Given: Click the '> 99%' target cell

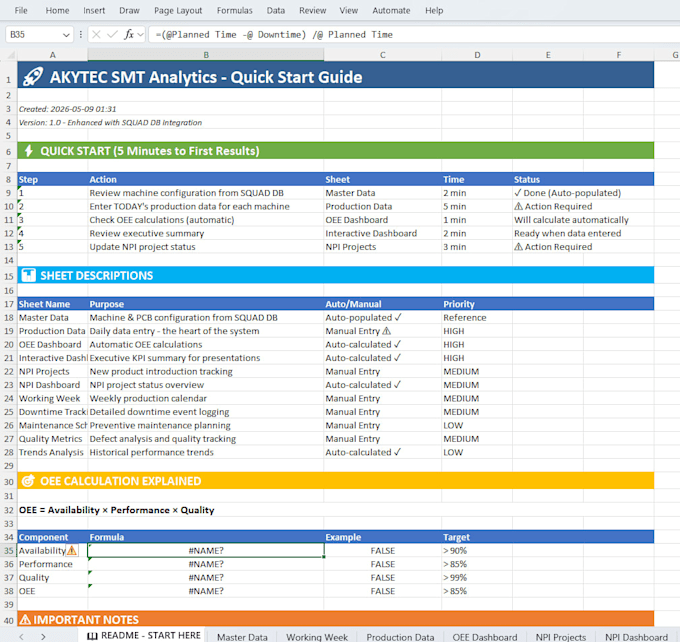Looking at the screenshot, I should (477, 577).
